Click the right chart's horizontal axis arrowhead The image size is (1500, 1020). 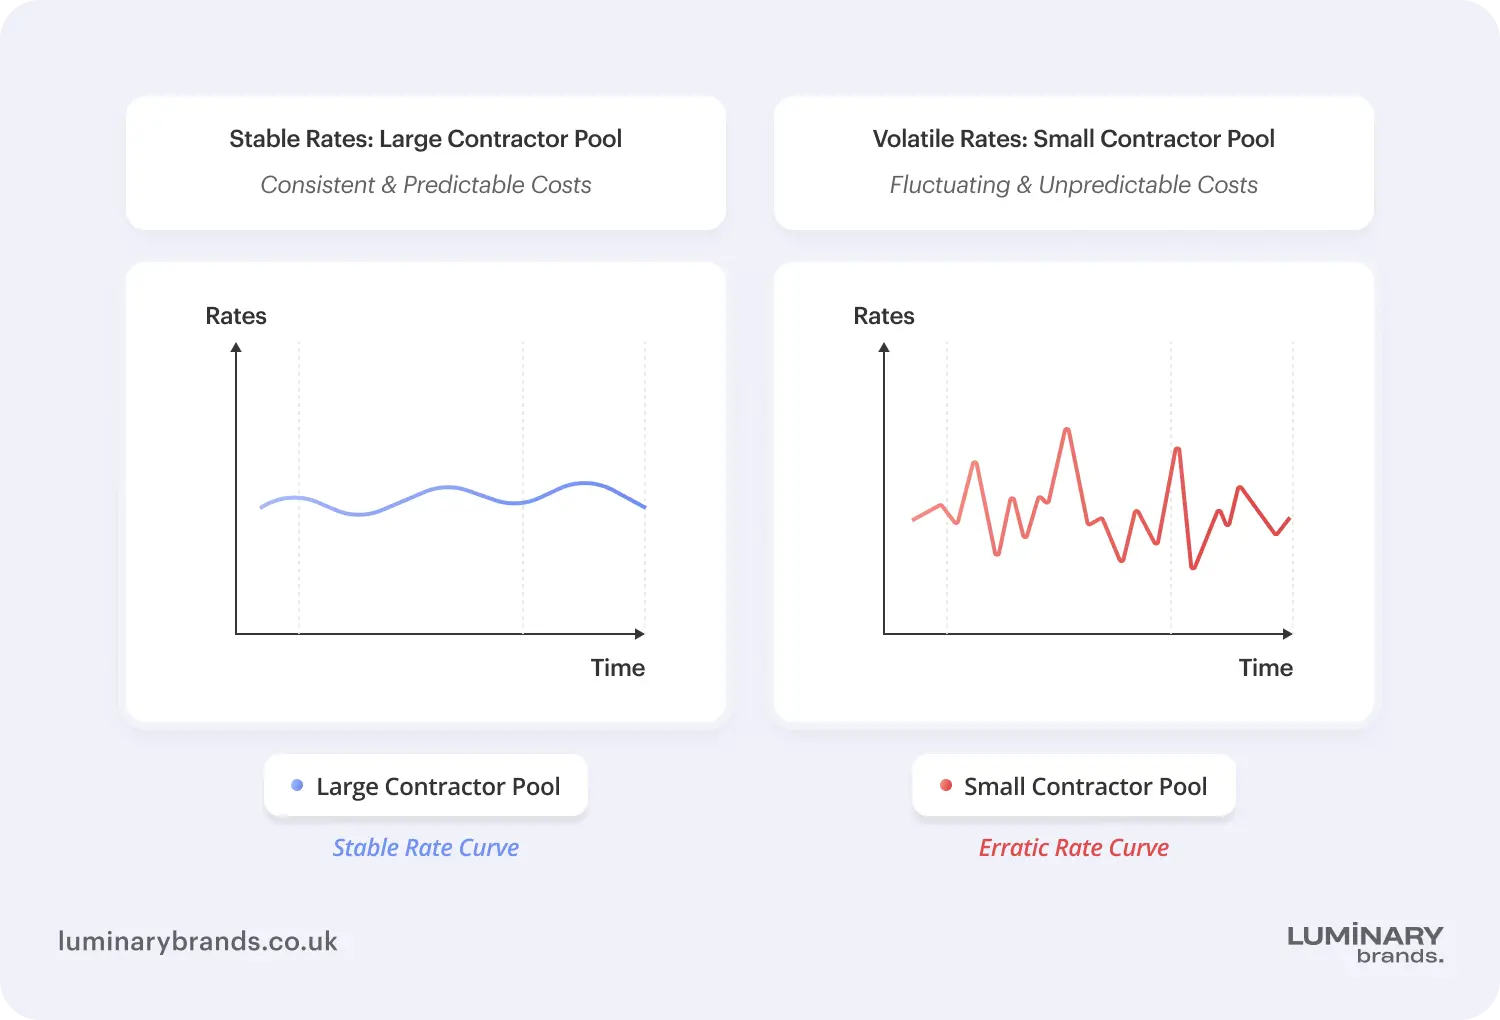[1287, 634]
